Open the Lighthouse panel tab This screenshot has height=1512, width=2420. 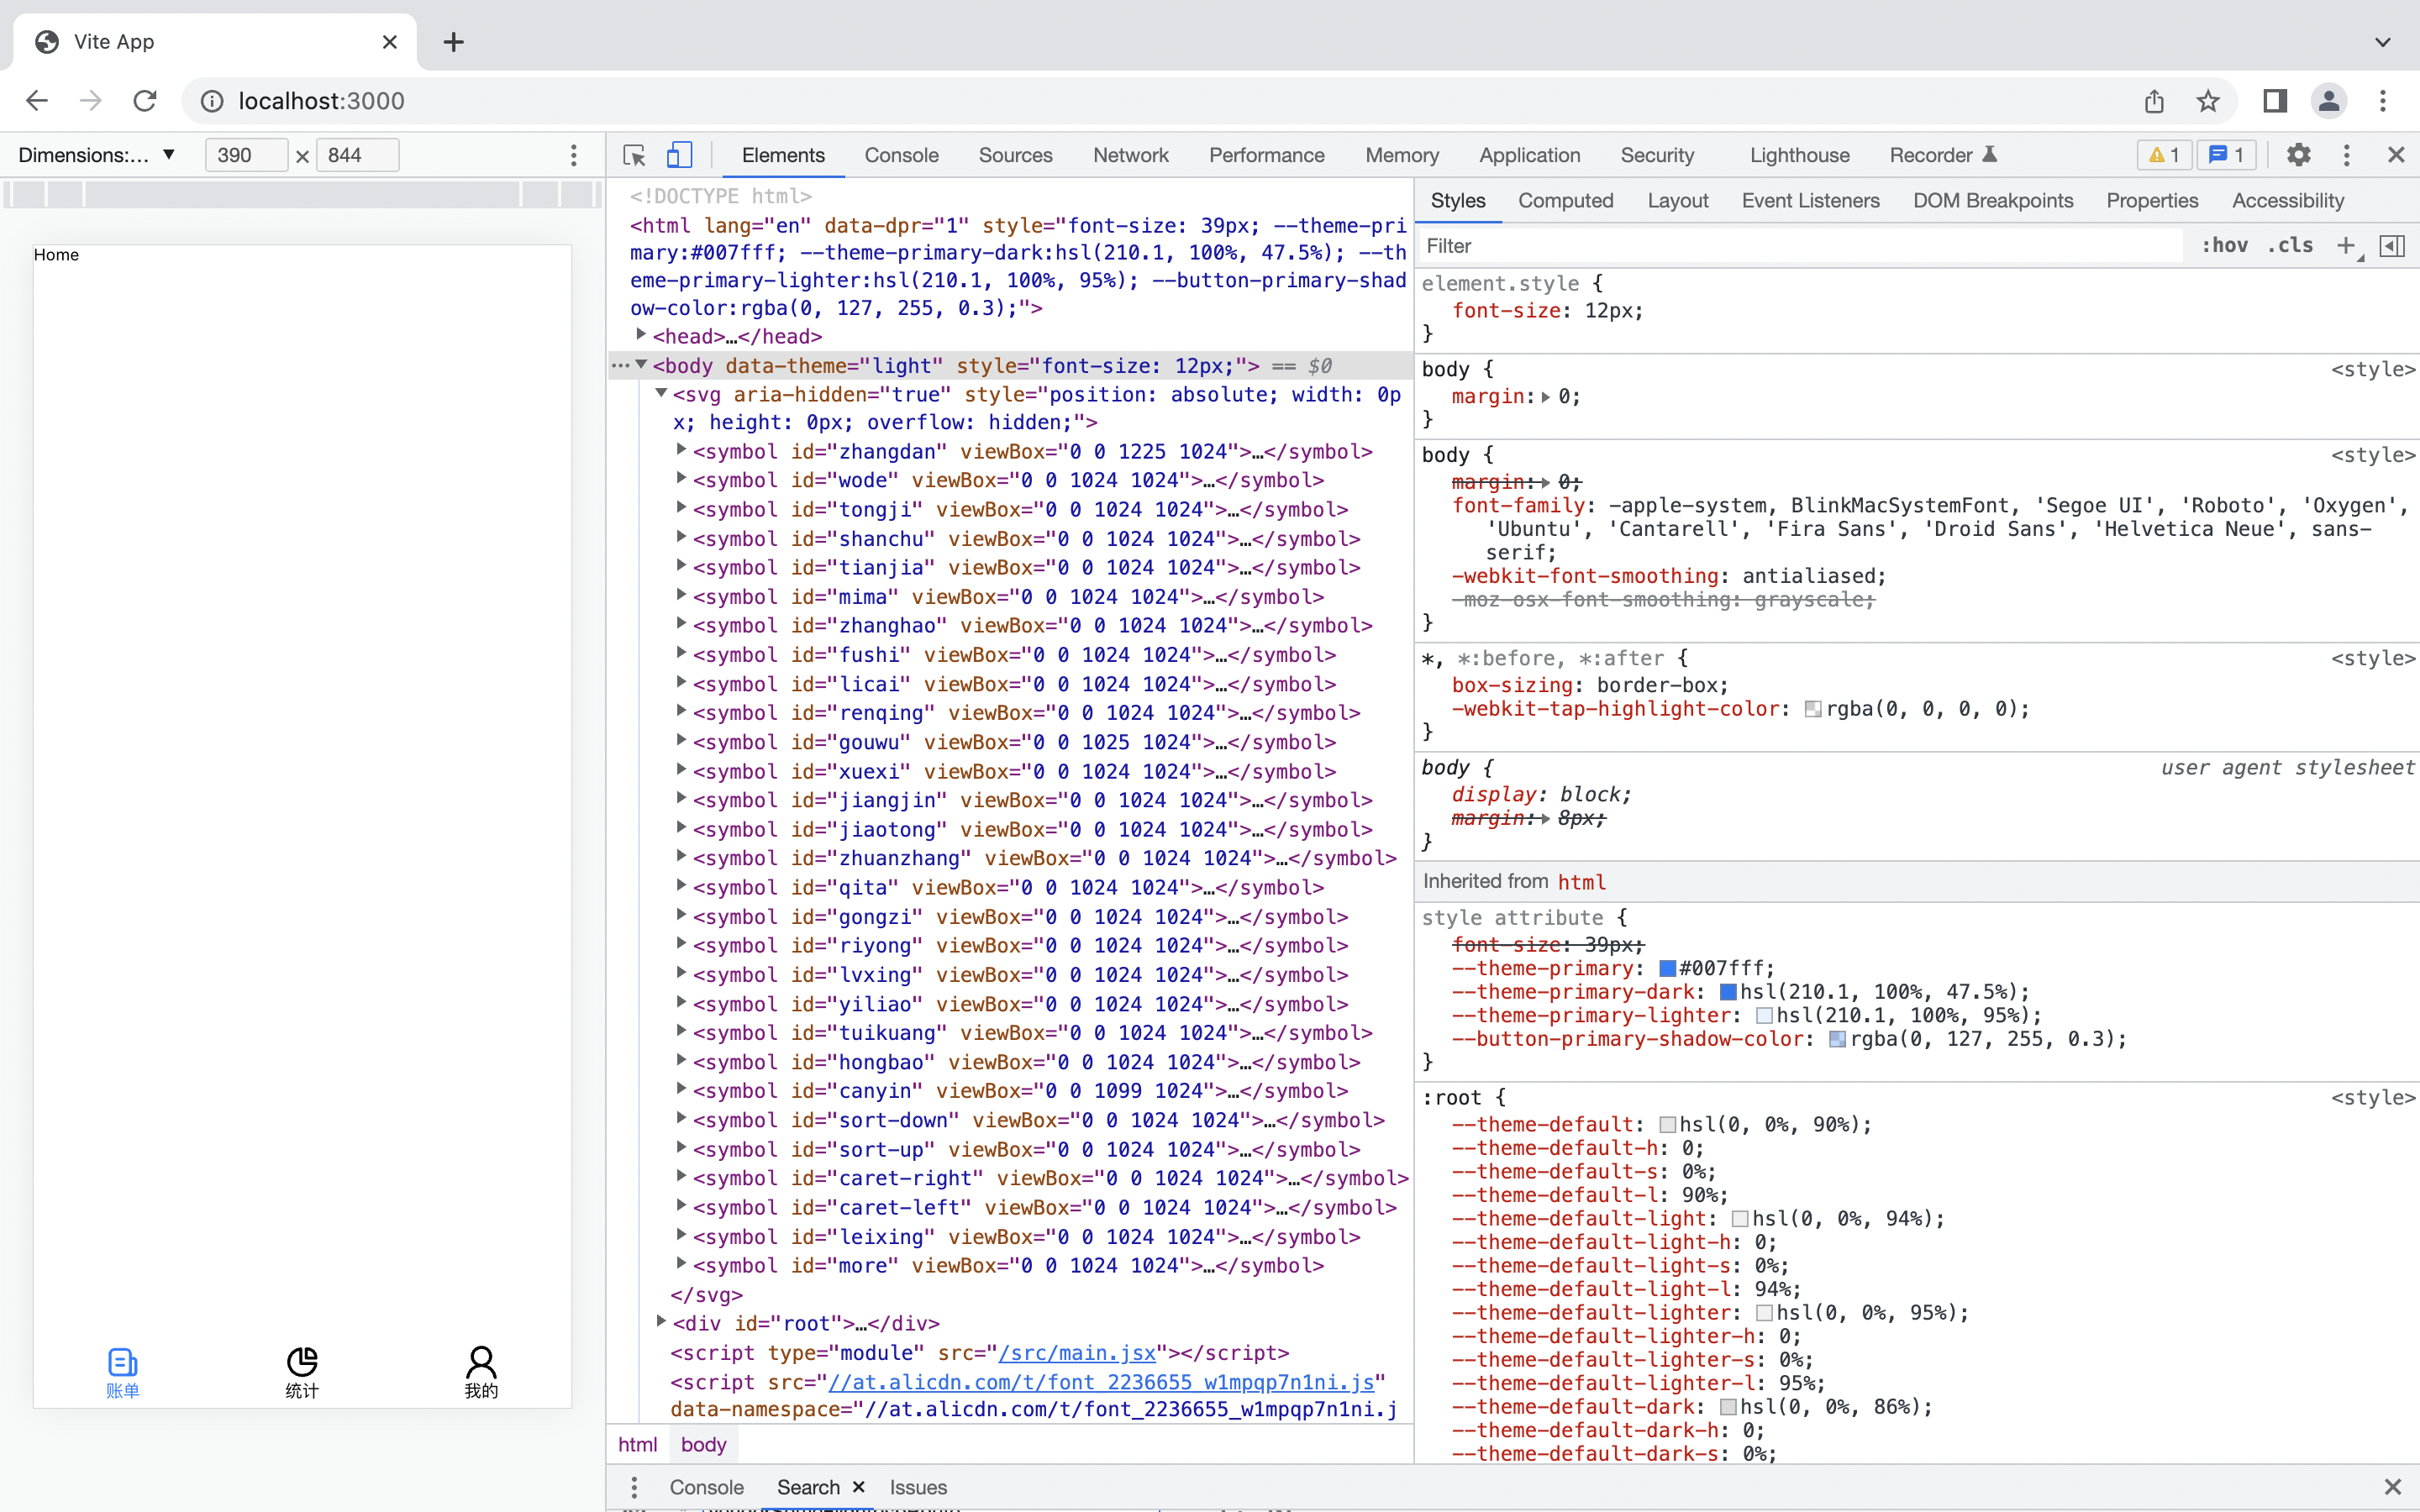(x=1799, y=155)
